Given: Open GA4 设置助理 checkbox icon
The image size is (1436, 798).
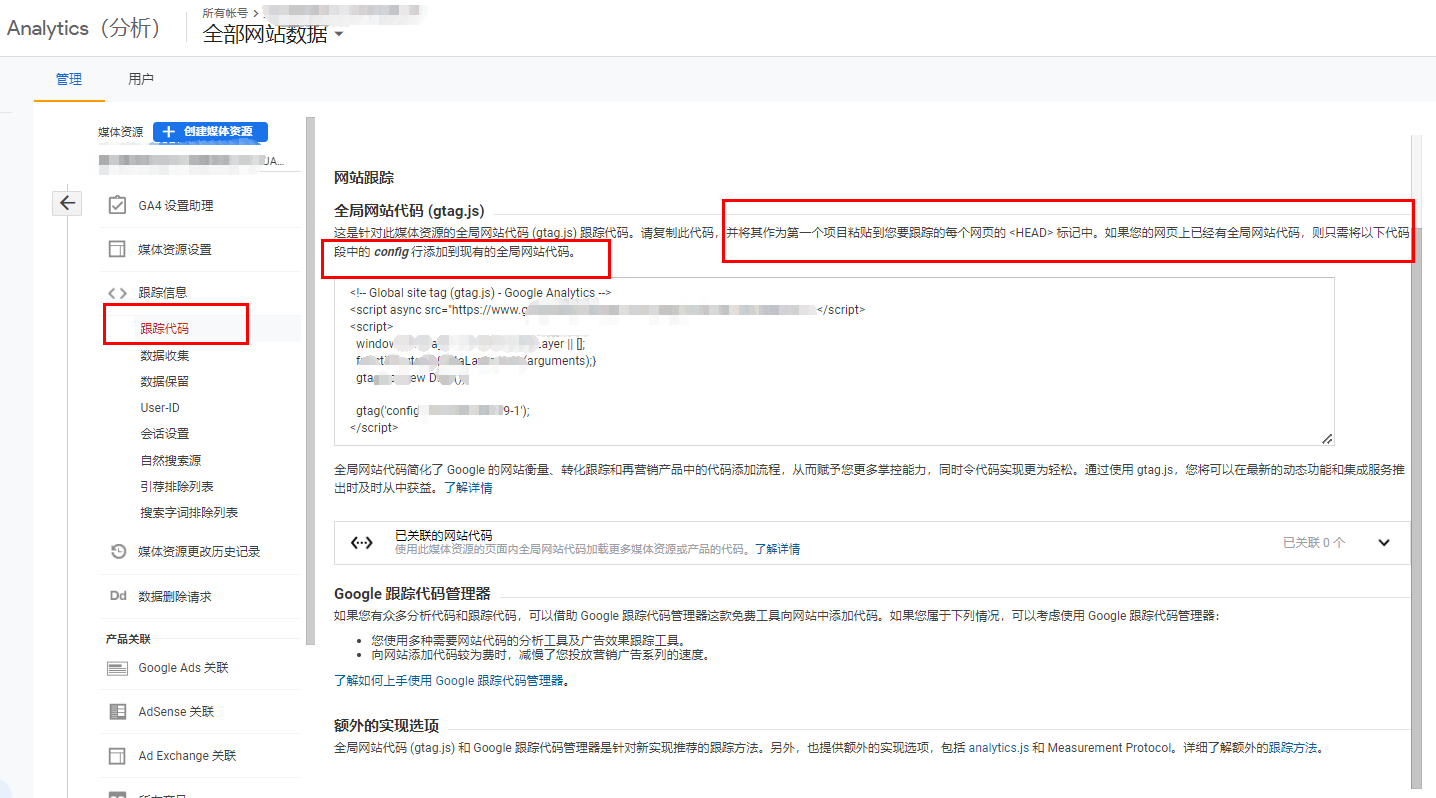Looking at the screenshot, I should point(117,205).
